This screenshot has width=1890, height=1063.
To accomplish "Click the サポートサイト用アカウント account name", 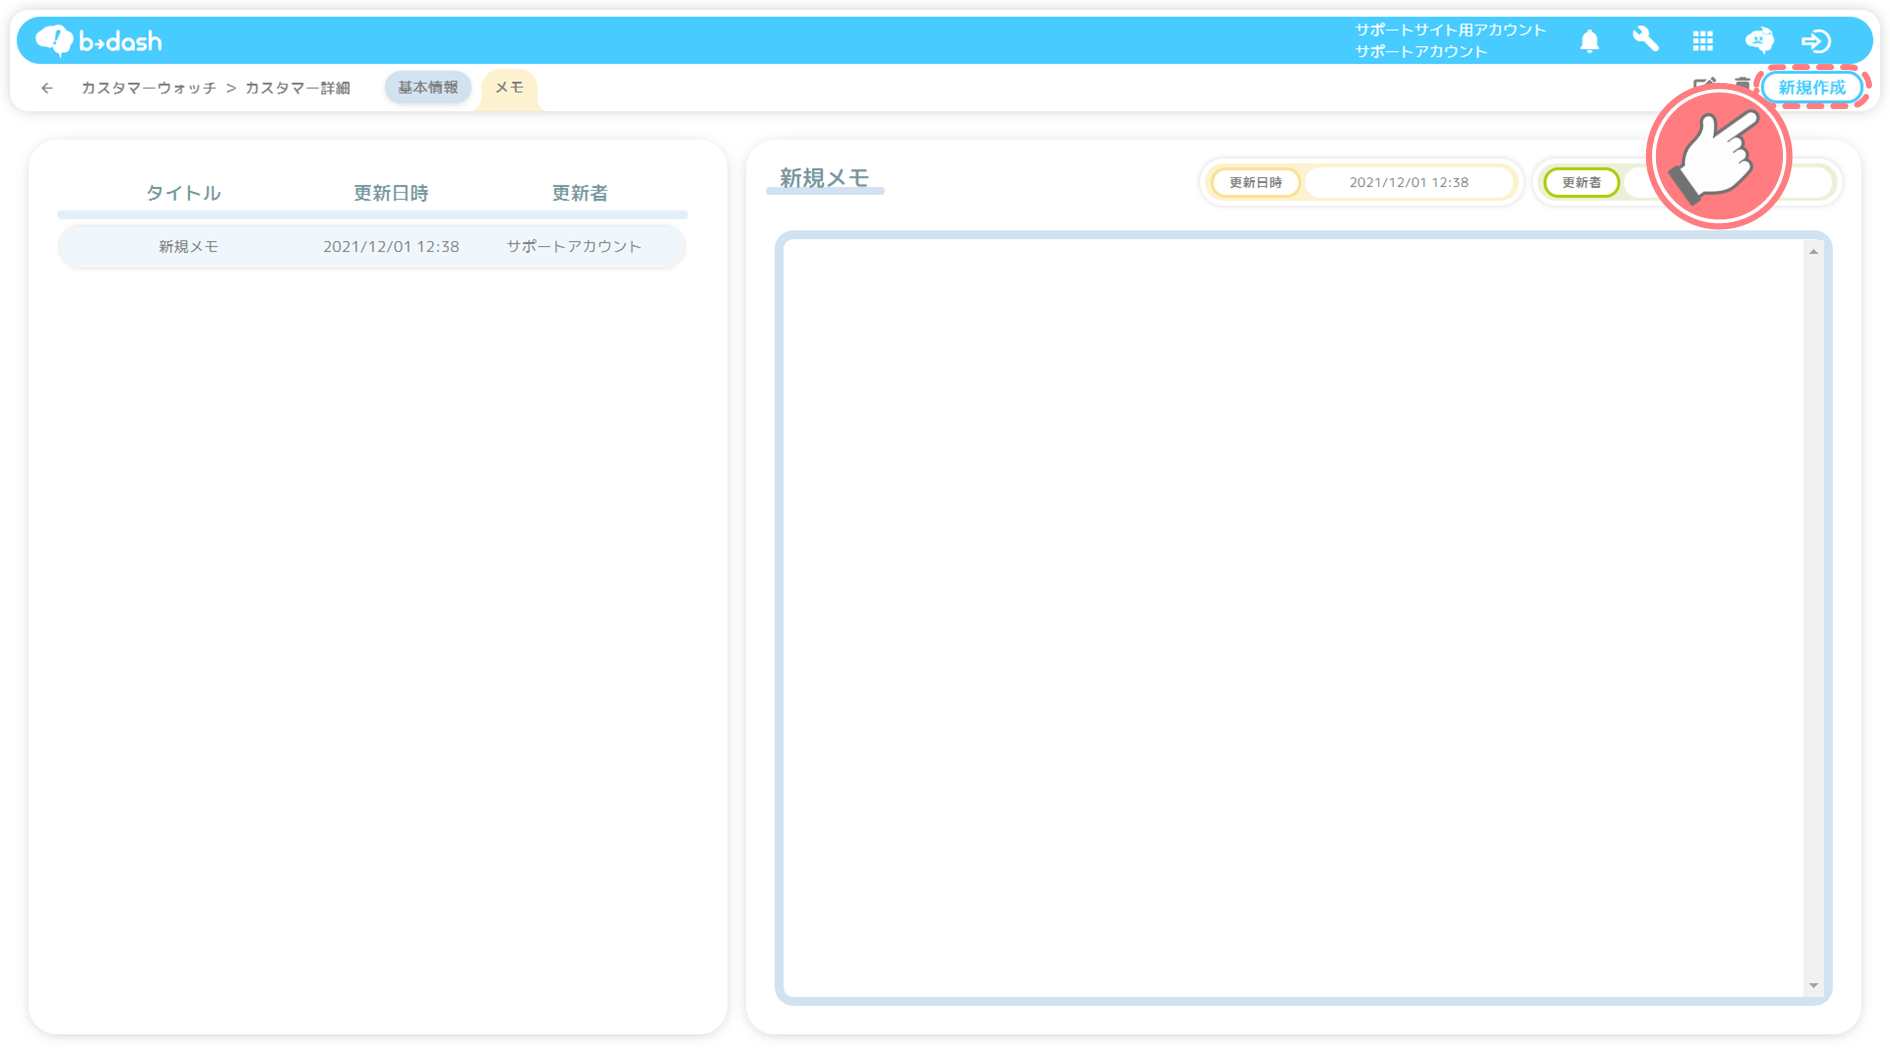I will coord(1450,30).
